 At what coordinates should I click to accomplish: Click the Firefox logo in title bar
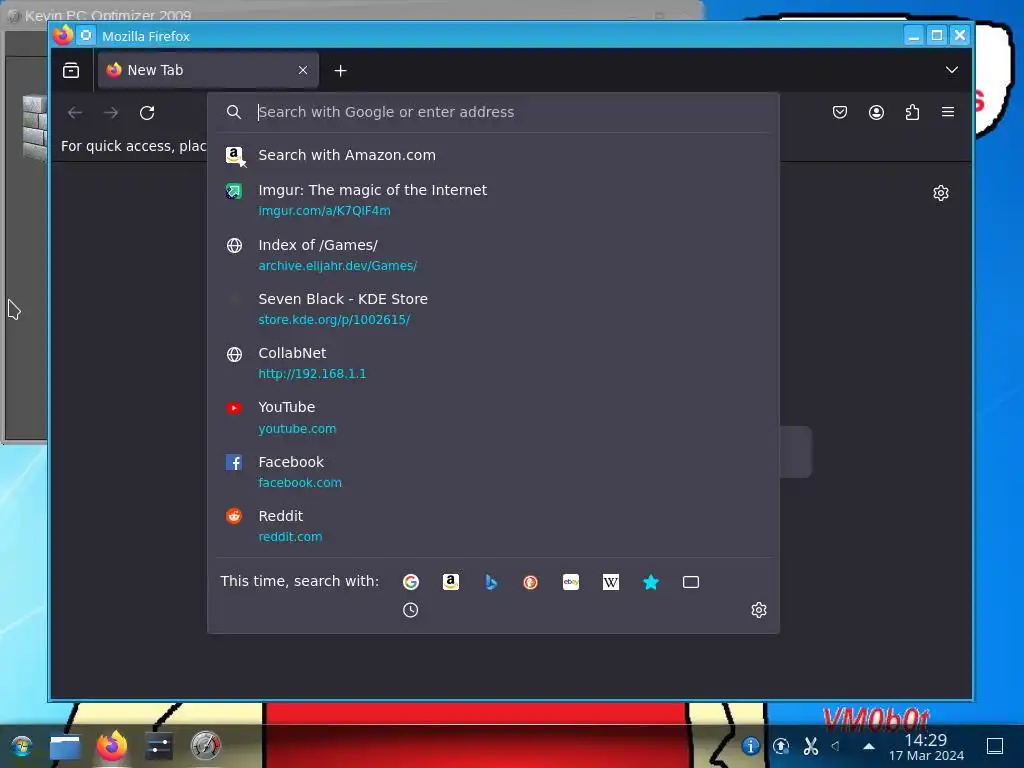pyautogui.click(x=63, y=35)
